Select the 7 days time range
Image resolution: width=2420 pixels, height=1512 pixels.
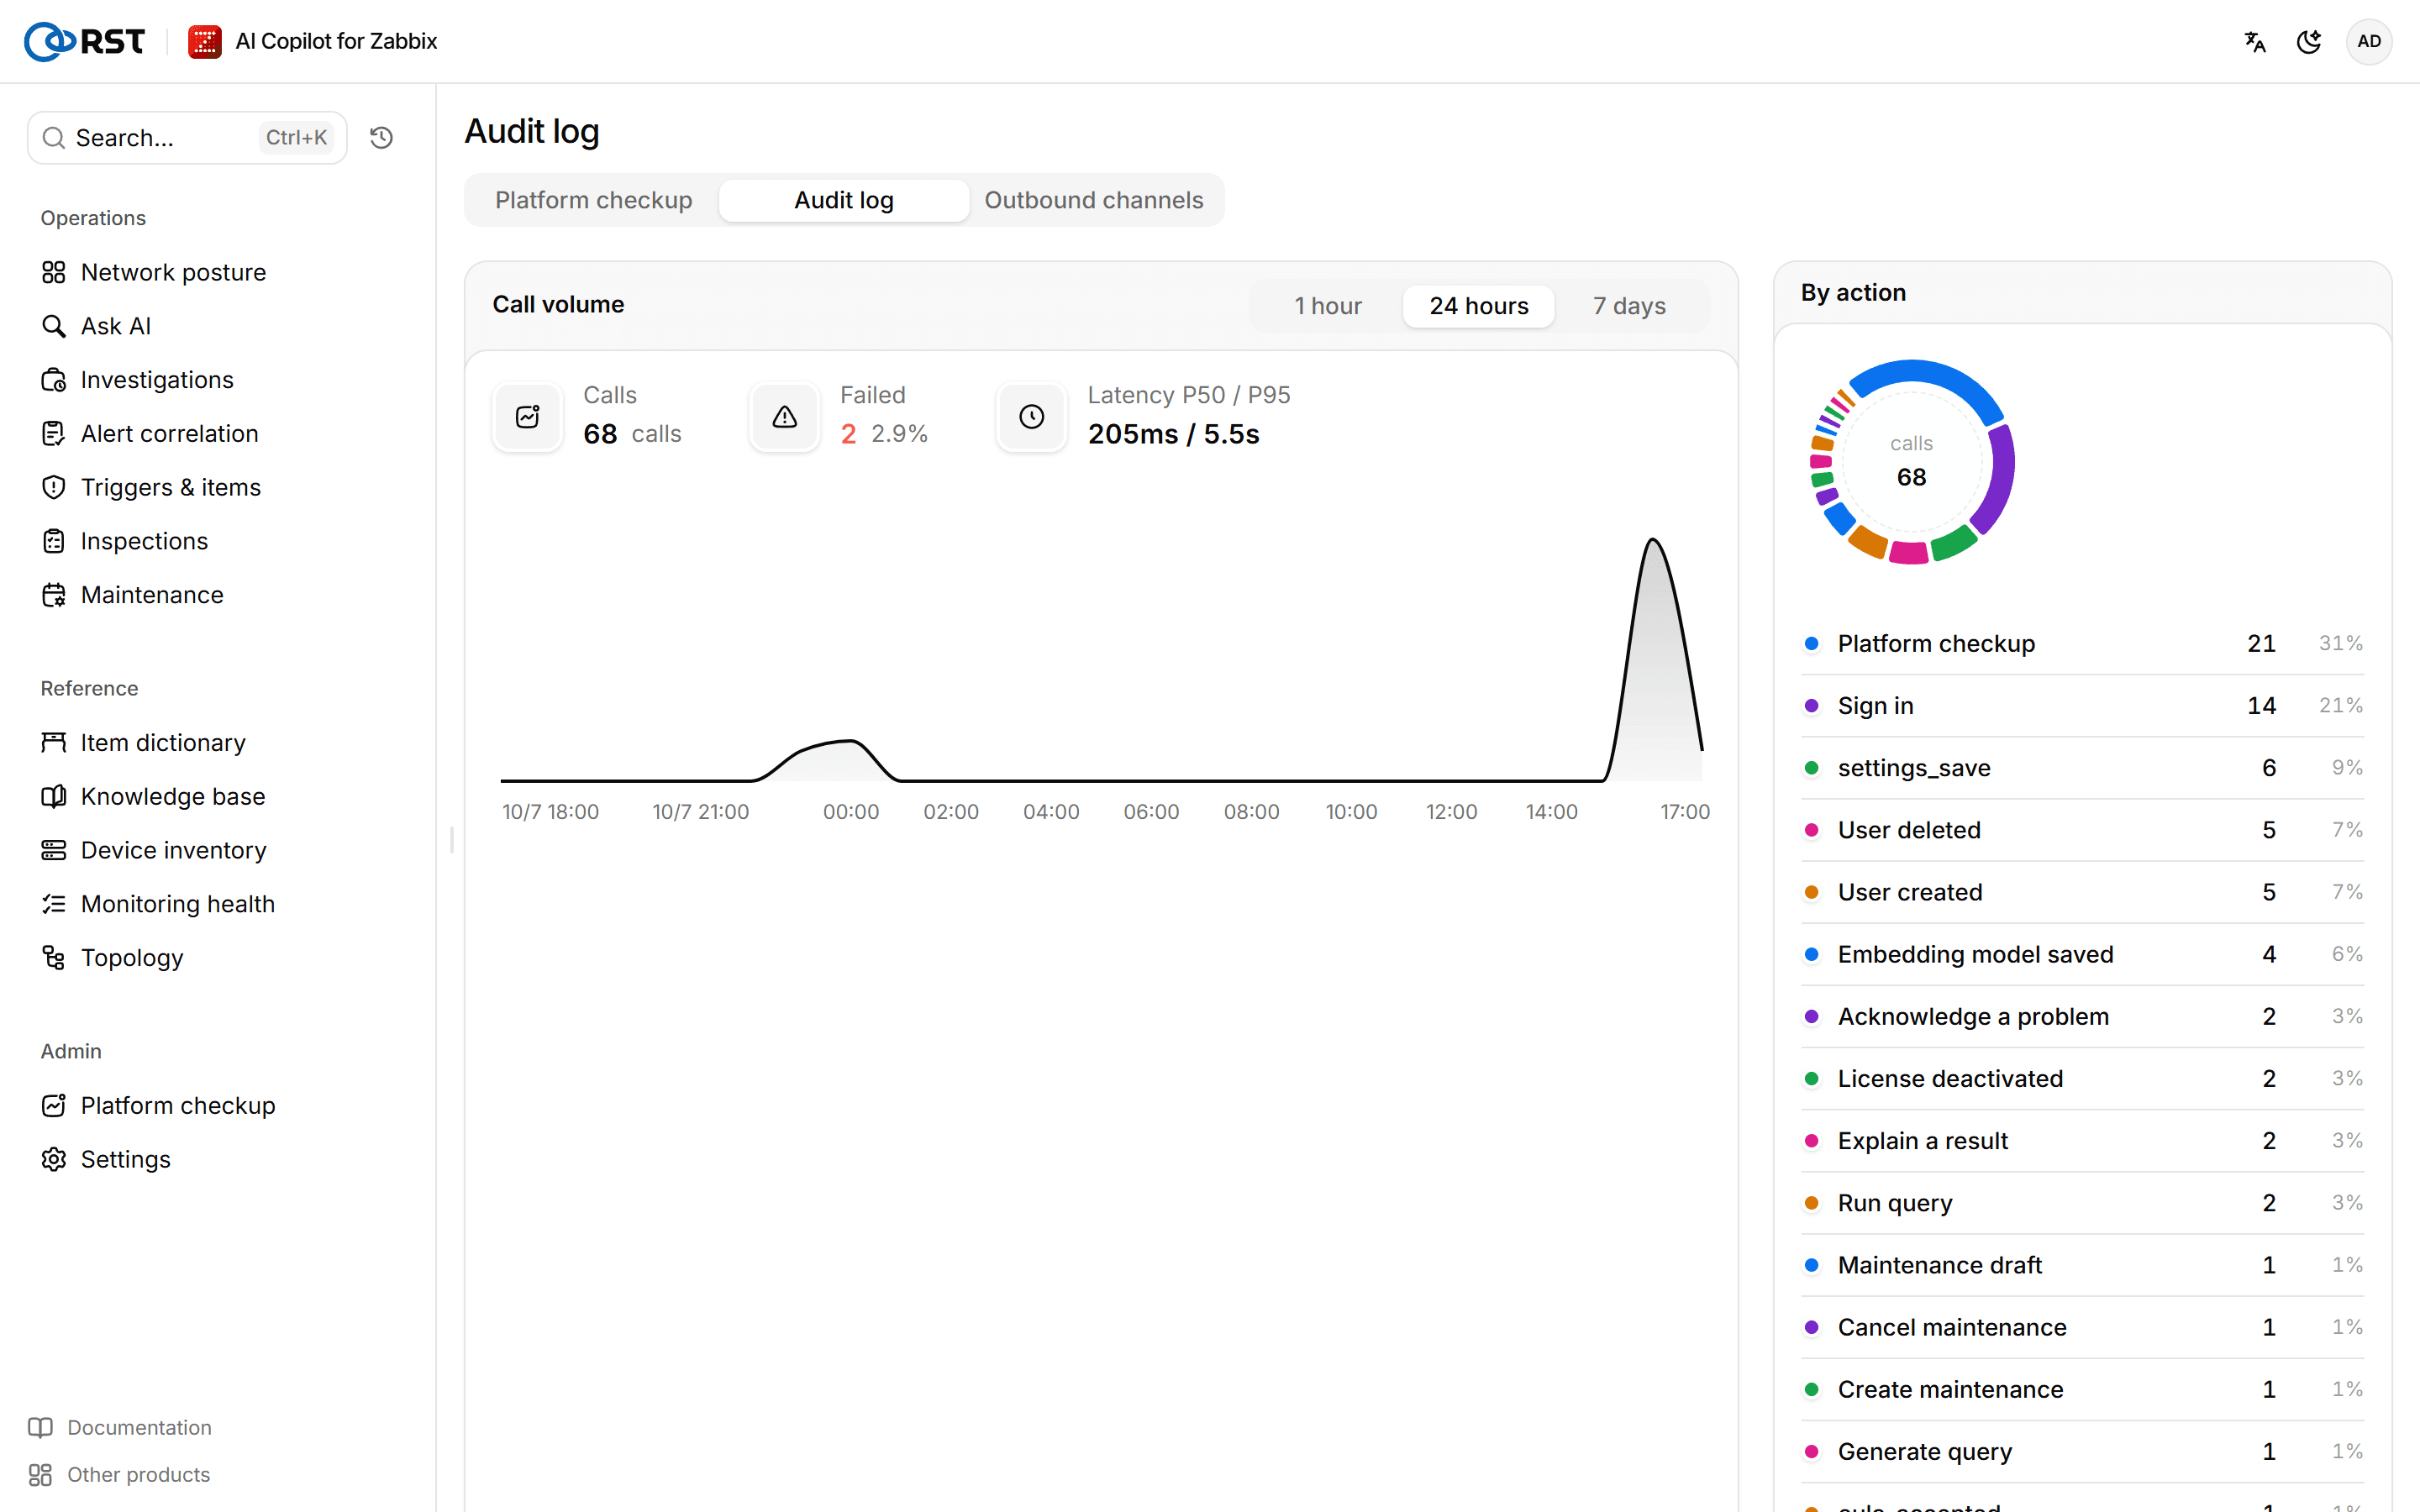point(1629,305)
